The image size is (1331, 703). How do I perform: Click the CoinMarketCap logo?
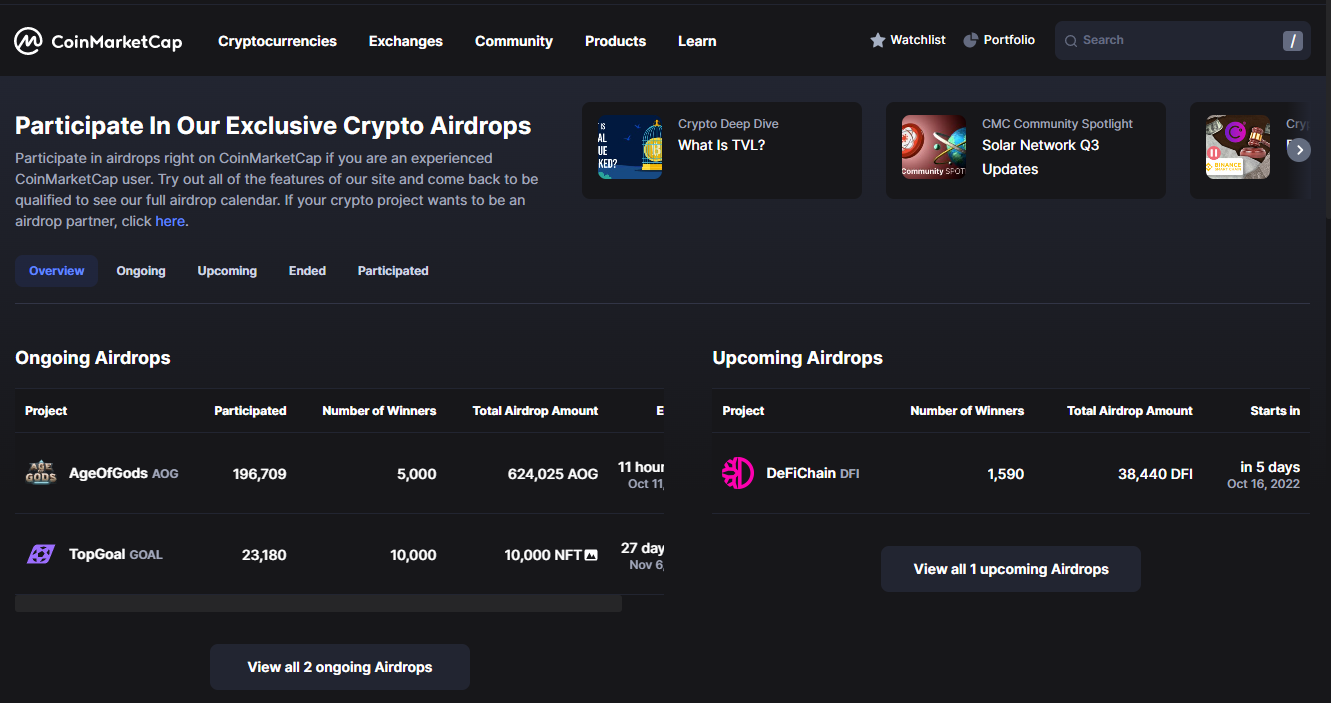click(98, 41)
